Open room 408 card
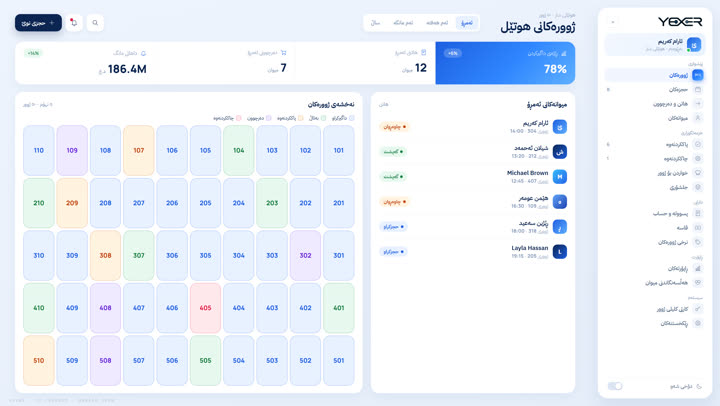Image resolution: width=720 pixels, height=406 pixels. pyautogui.click(x=105, y=308)
